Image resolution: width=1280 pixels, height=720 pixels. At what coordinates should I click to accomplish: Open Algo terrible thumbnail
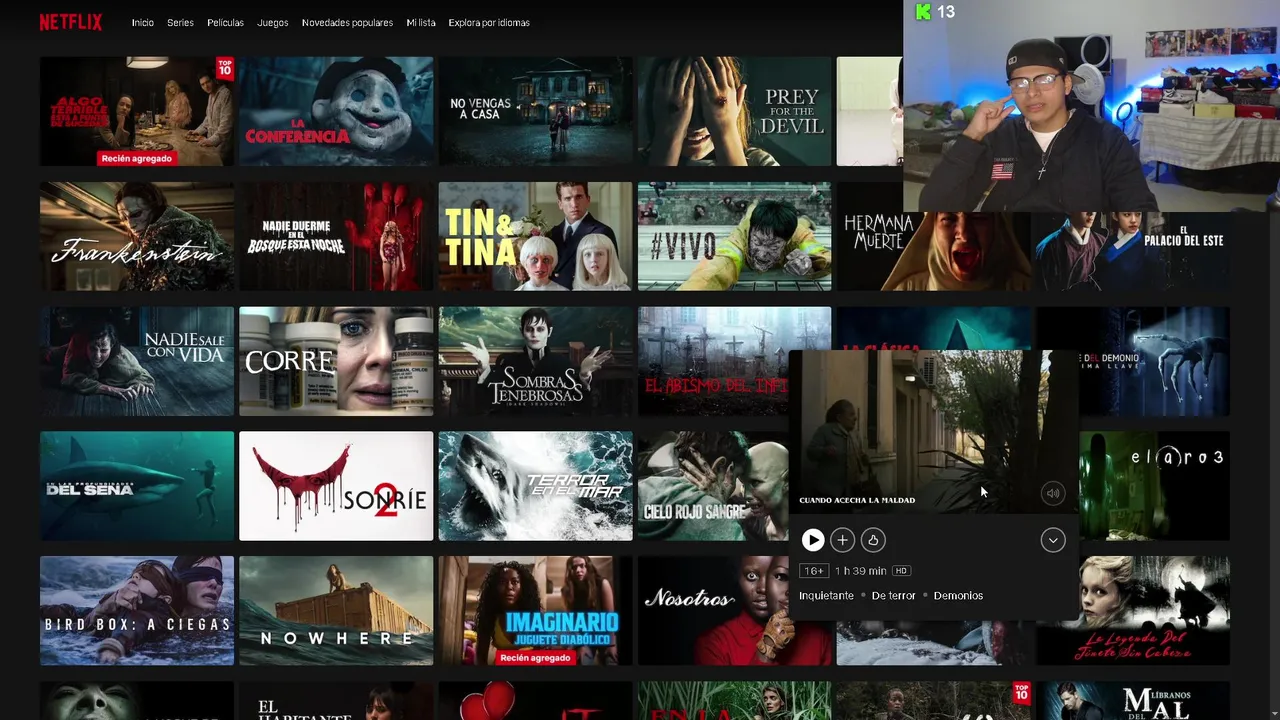coord(137,111)
